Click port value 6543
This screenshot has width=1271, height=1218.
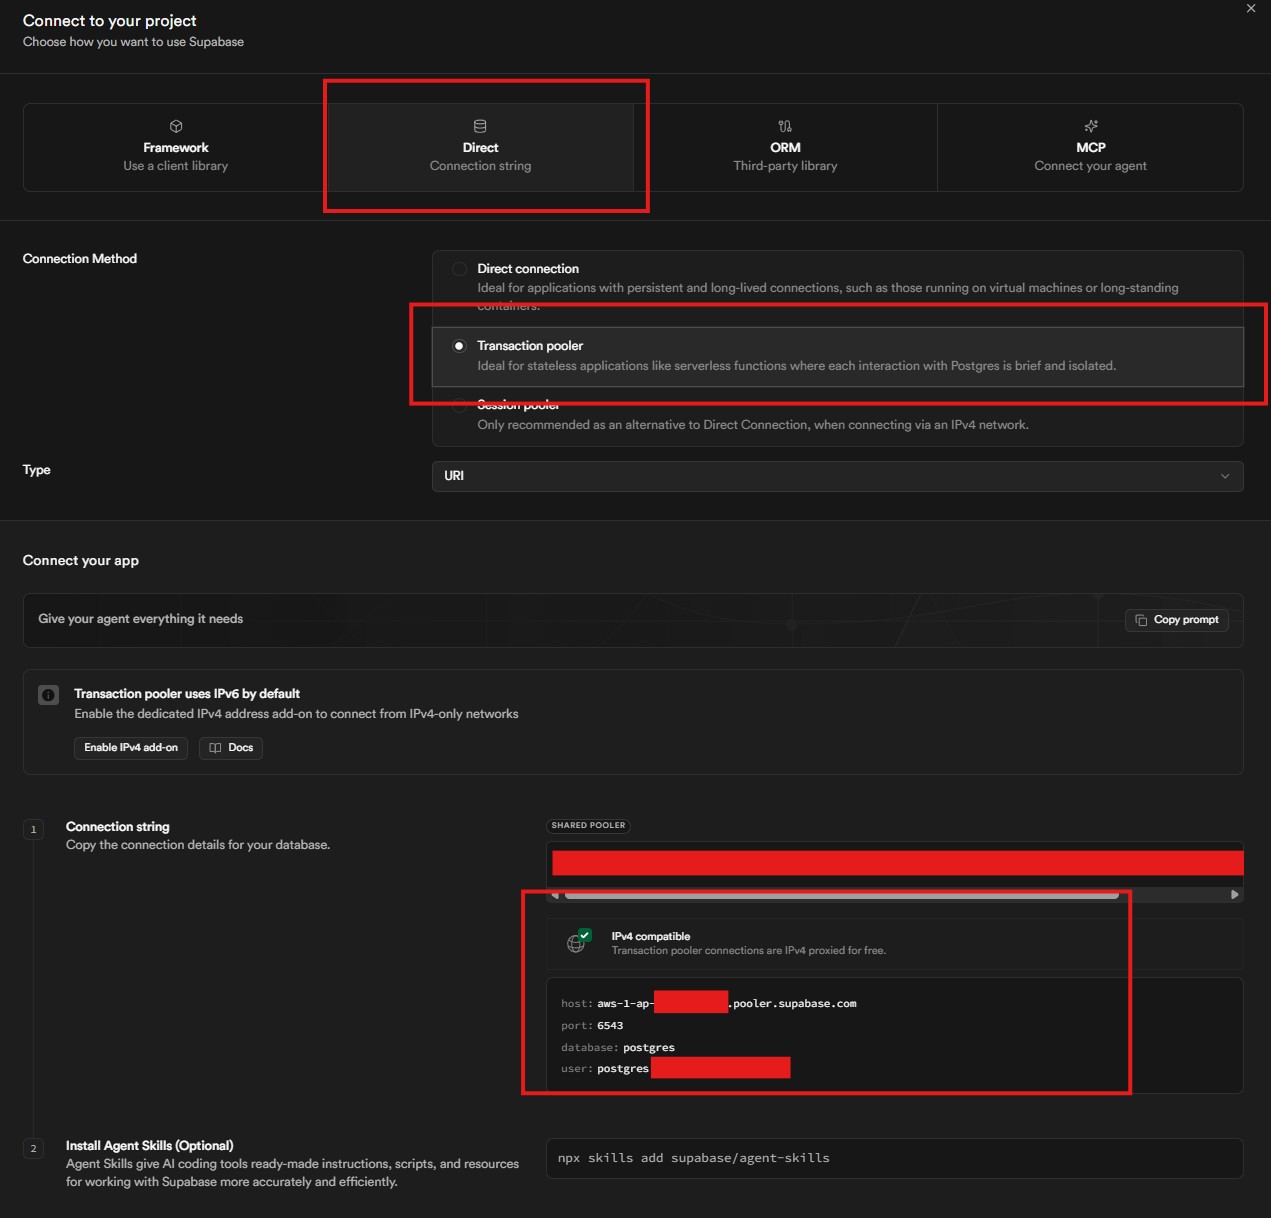click(x=610, y=1025)
